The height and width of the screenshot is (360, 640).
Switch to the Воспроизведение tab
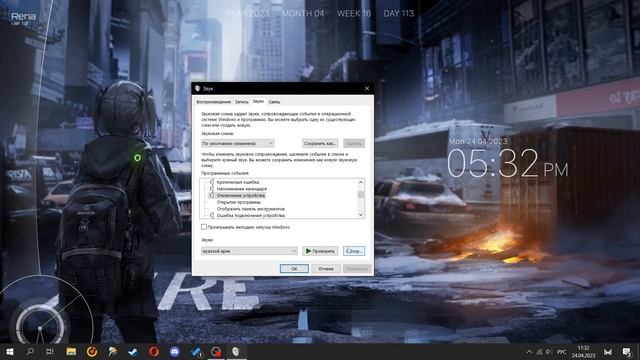click(x=213, y=102)
